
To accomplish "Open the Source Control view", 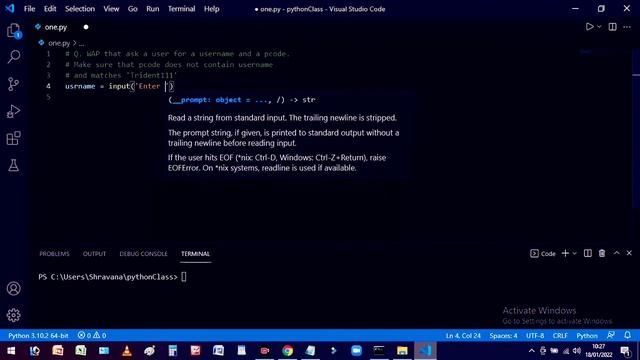I will pyautogui.click(x=13, y=84).
